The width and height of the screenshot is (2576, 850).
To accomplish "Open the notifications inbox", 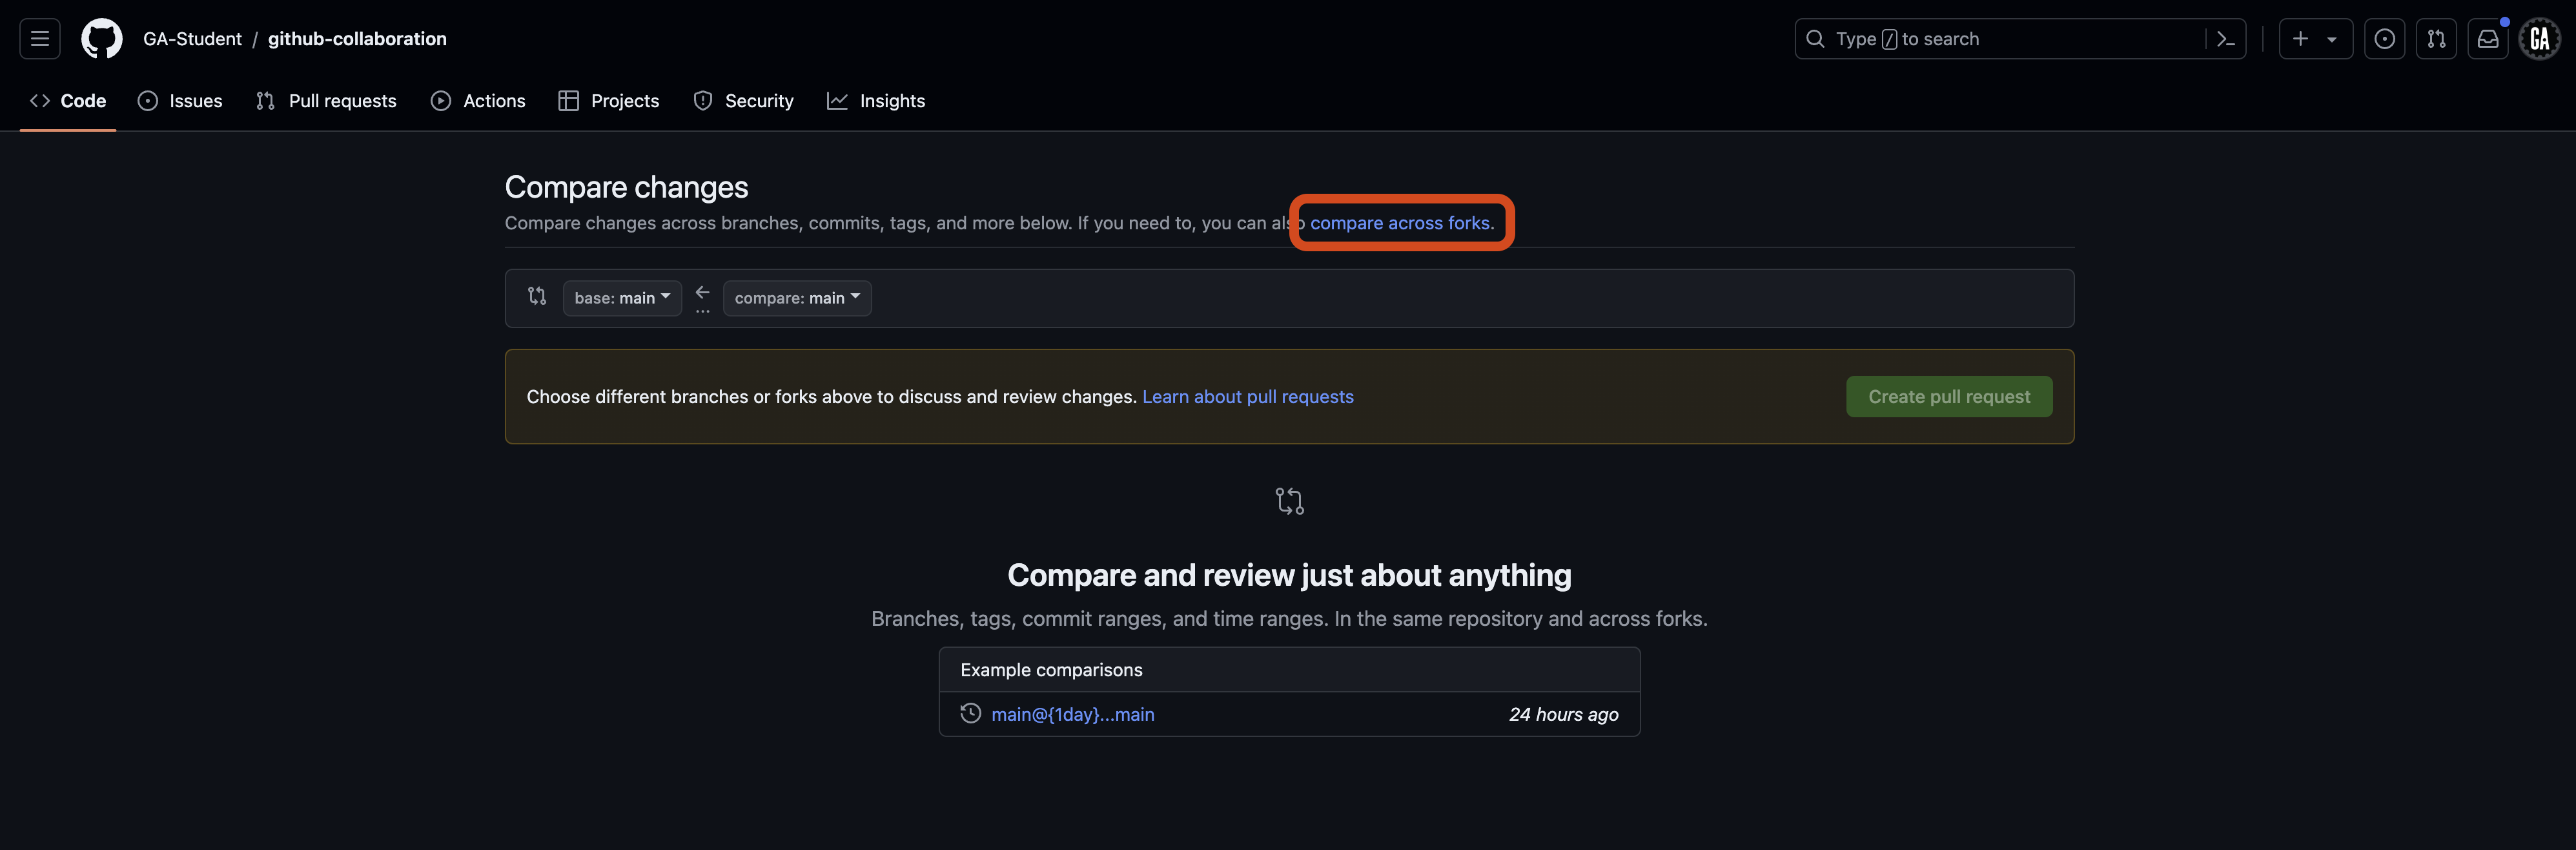I will tap(2488, 38).
